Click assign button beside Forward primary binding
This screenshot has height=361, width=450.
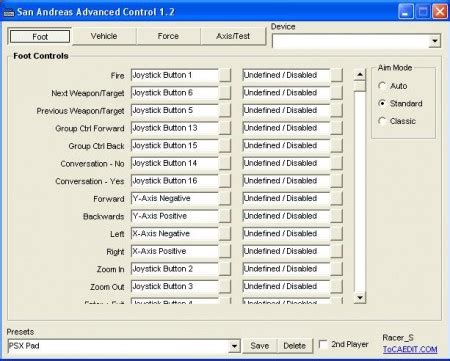[x=225, y=199]
